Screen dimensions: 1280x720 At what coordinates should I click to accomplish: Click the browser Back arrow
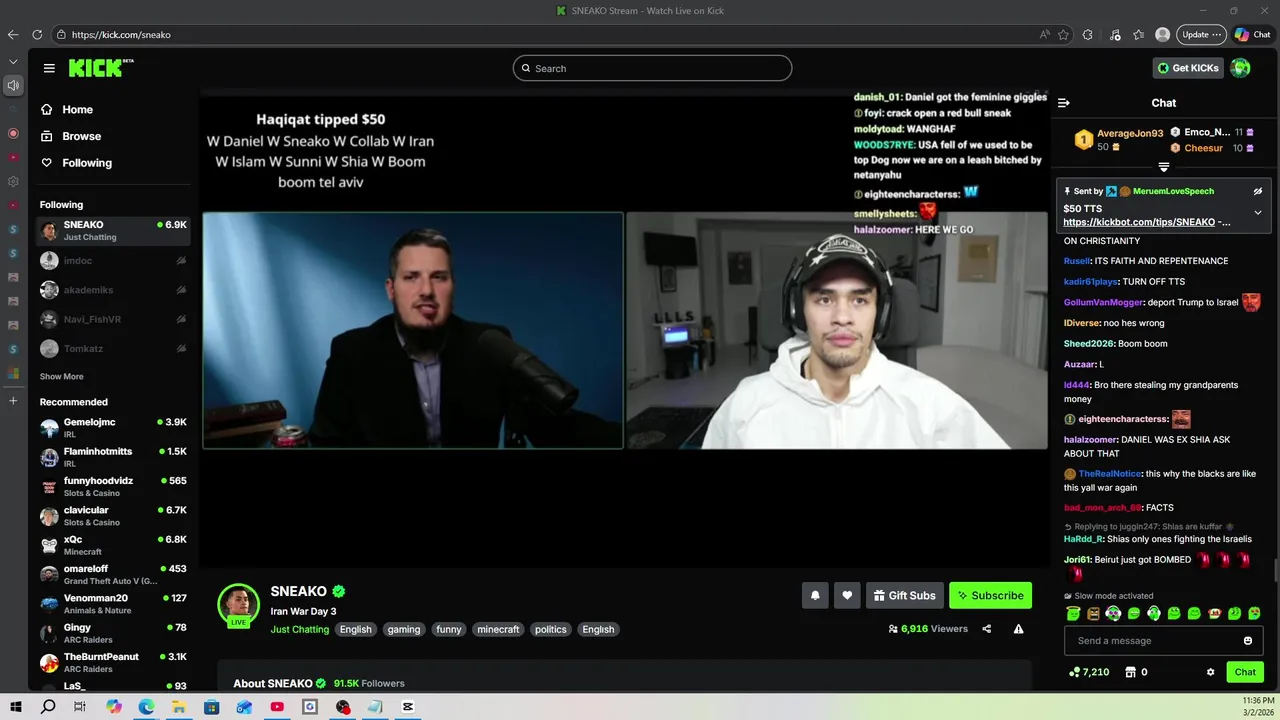click(x=13, y=34)
